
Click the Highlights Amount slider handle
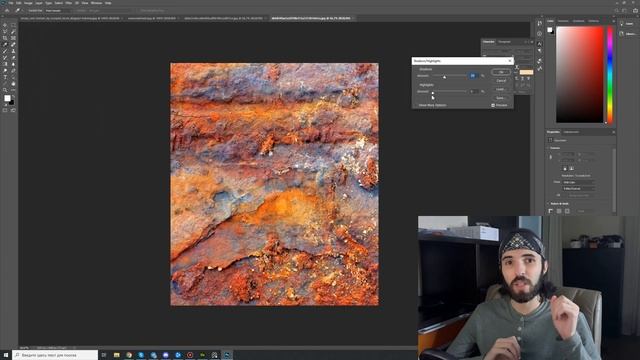[x=433, y=93]
